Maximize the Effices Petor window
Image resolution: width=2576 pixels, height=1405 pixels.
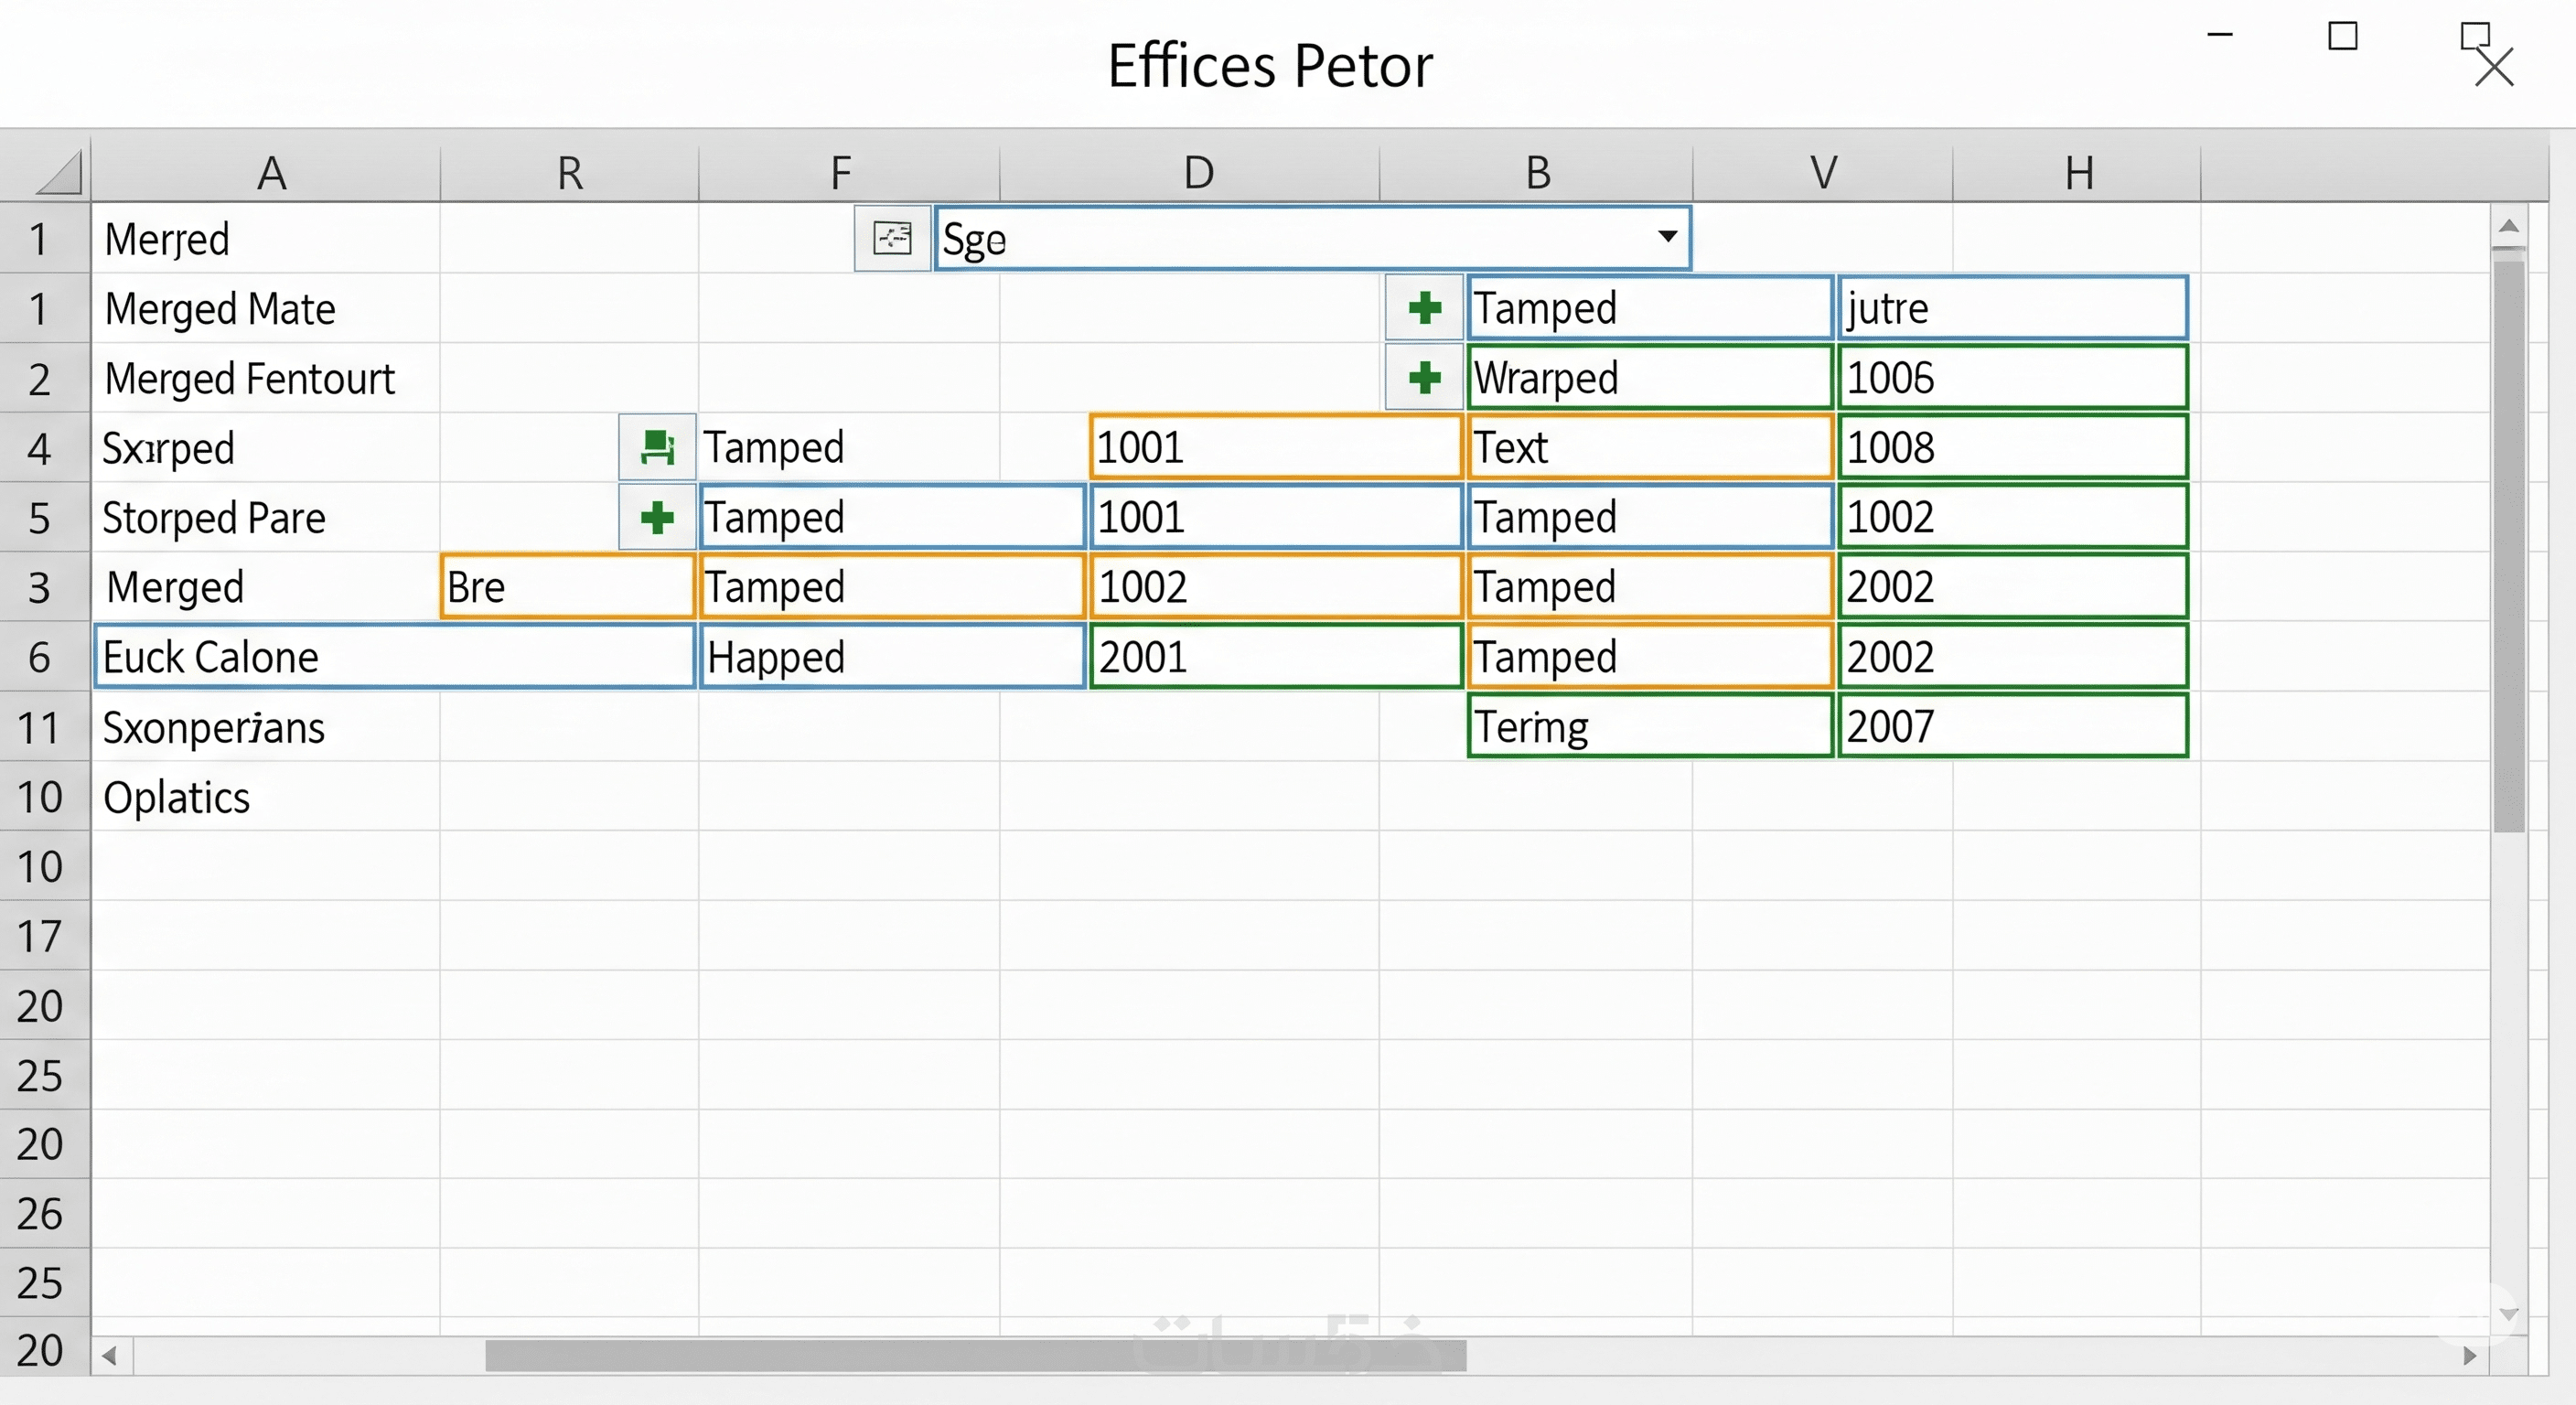point(2342,37)
